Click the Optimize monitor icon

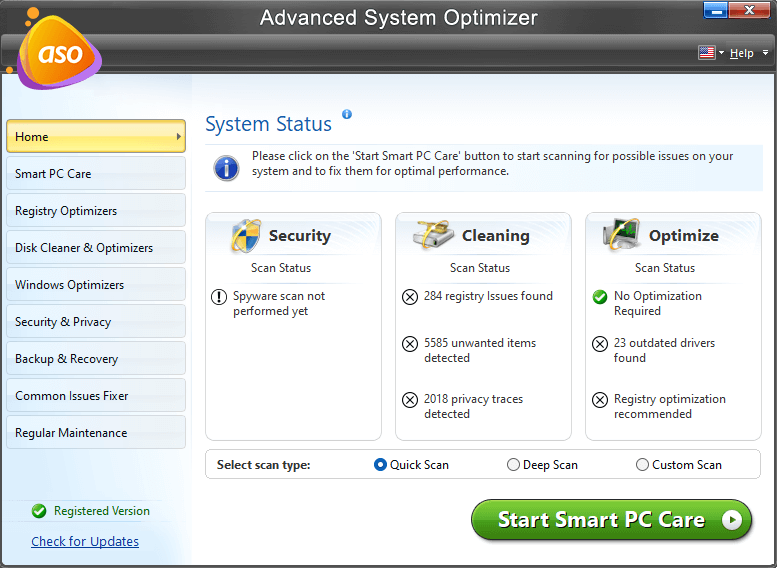[x=621, y=233]
